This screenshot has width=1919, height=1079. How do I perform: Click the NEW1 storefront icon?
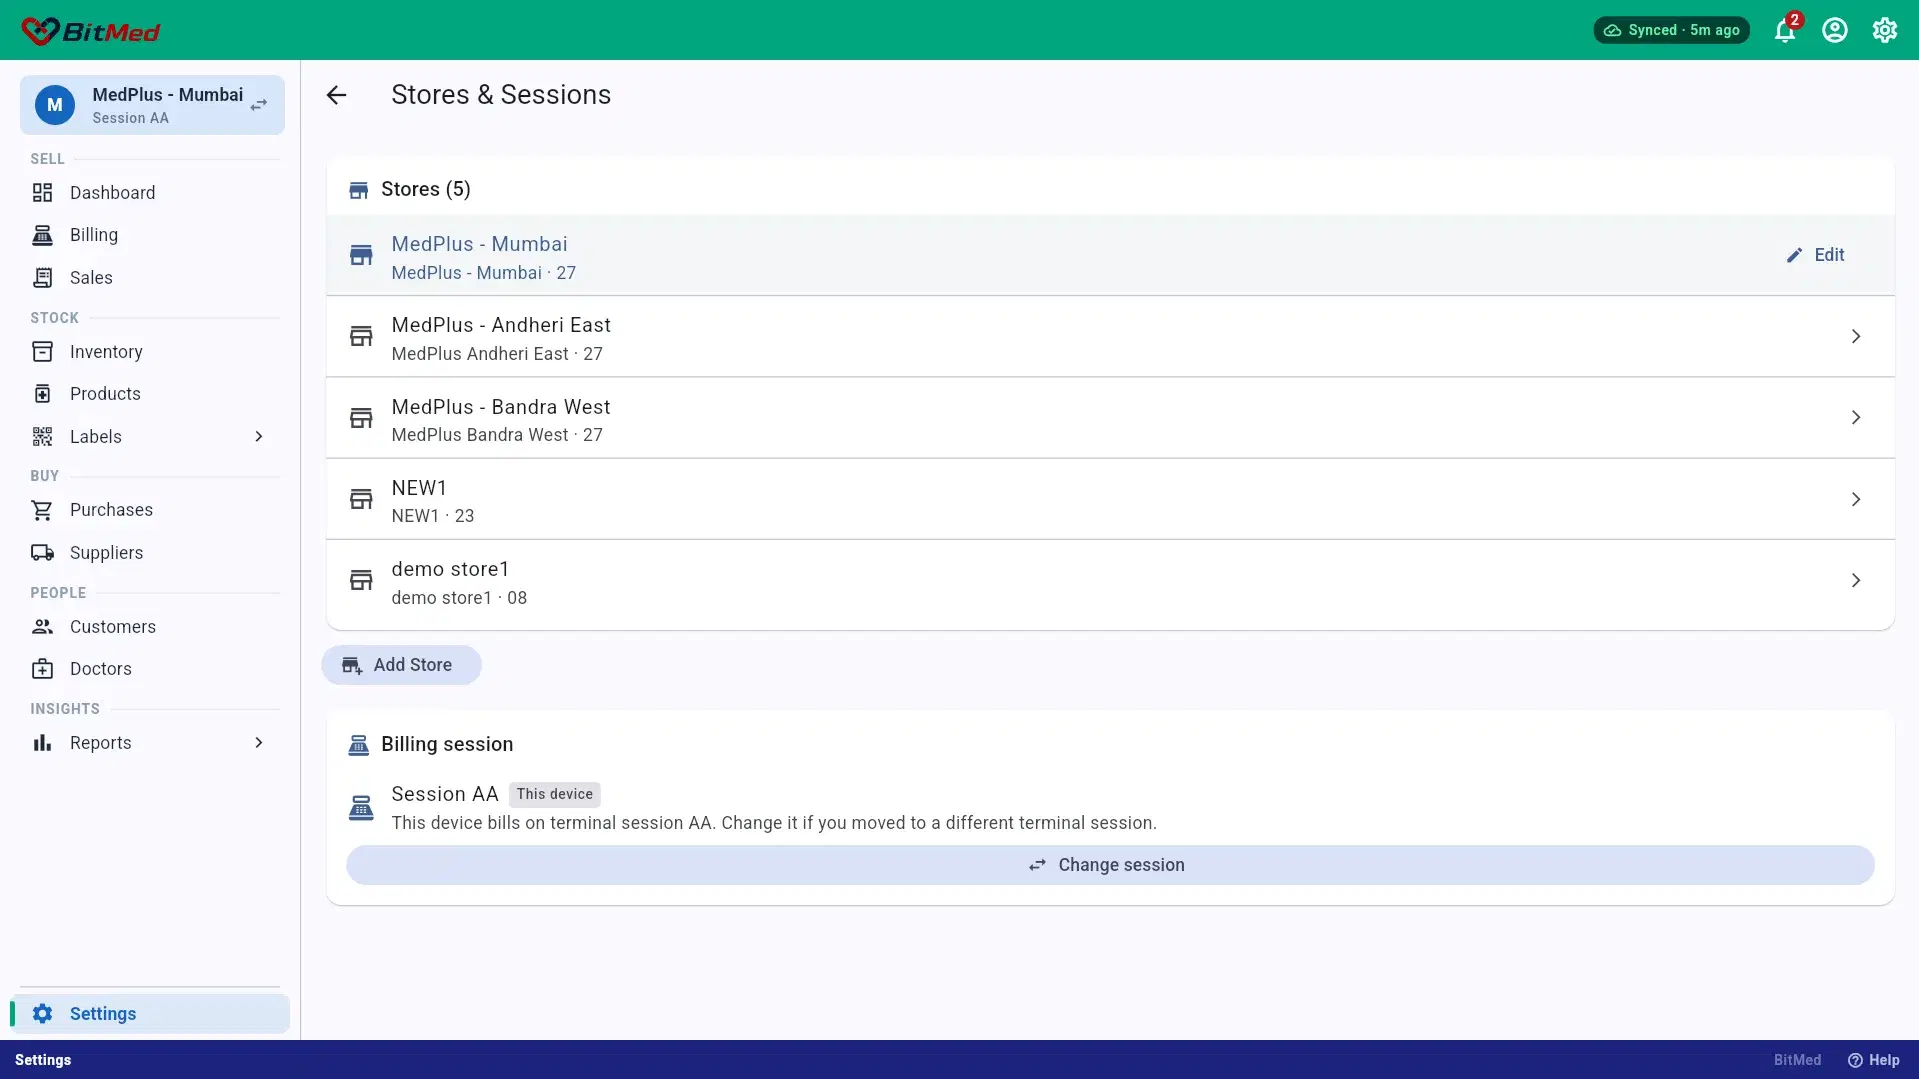point(361,499)
